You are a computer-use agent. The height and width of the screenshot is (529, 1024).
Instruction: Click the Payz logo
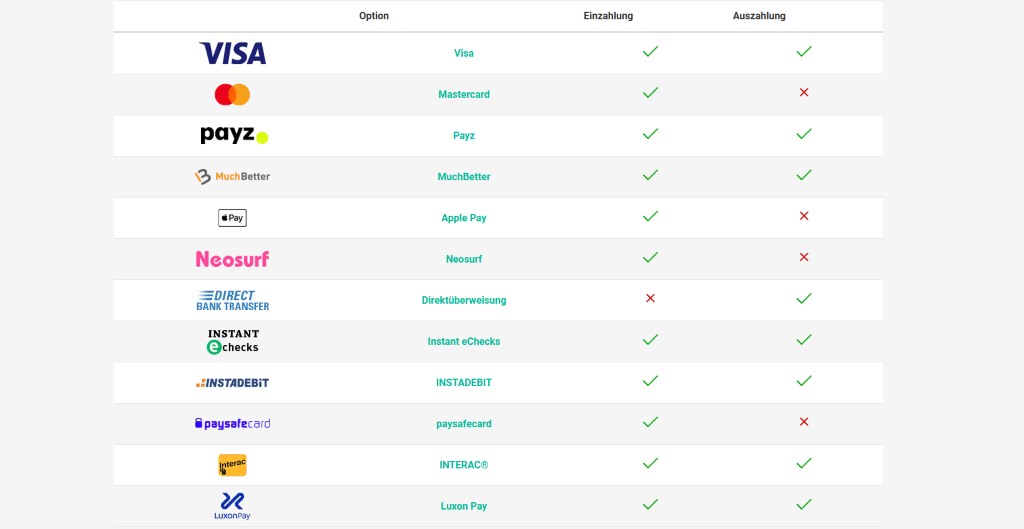tap(234, 135)
